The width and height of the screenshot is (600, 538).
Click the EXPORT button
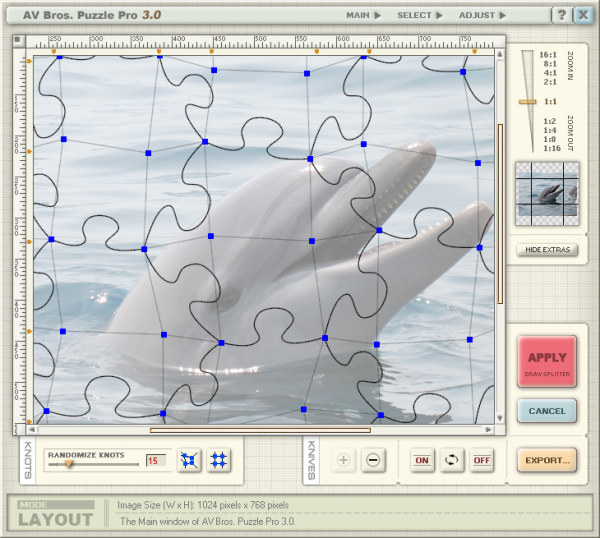547,460
